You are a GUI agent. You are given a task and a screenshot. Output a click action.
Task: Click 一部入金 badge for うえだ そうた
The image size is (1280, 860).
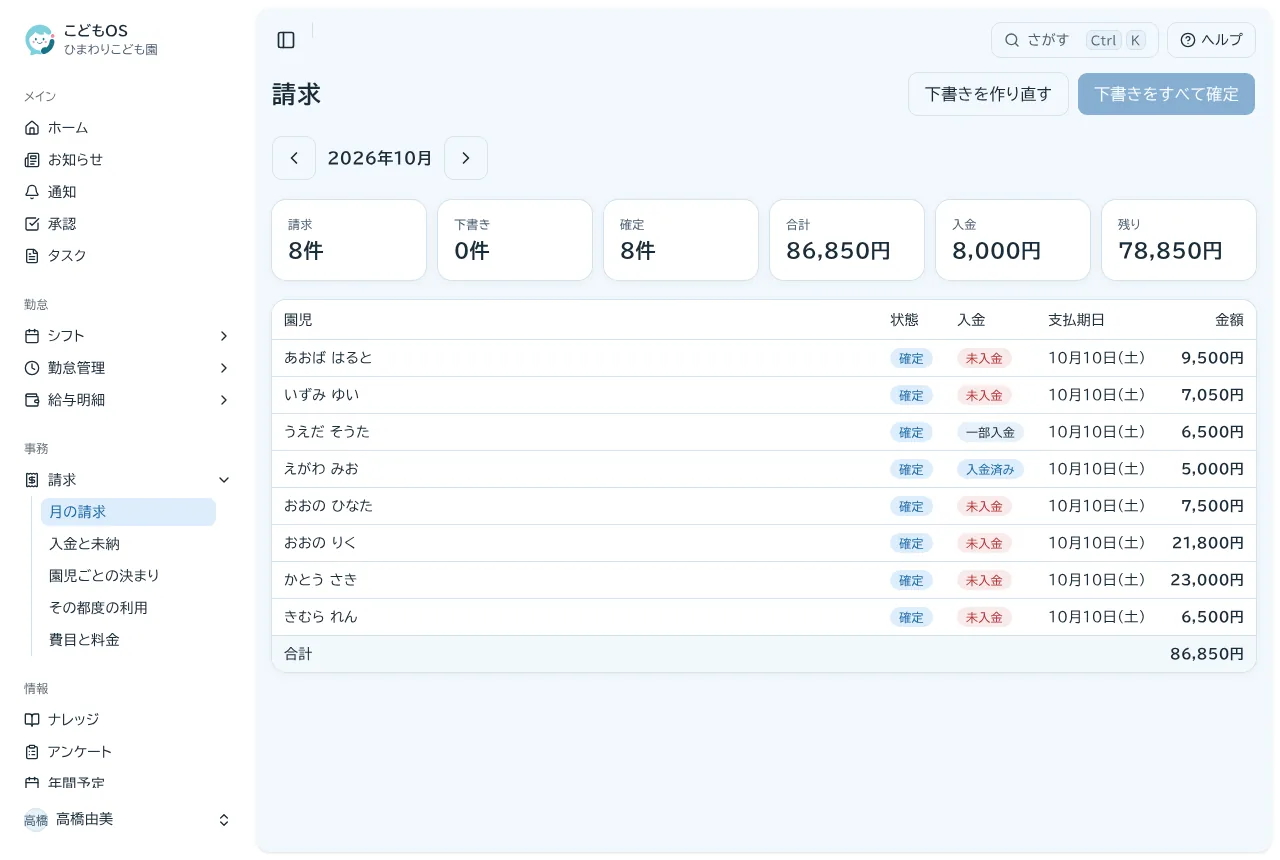pyautogui.click(x=990, y=432)
